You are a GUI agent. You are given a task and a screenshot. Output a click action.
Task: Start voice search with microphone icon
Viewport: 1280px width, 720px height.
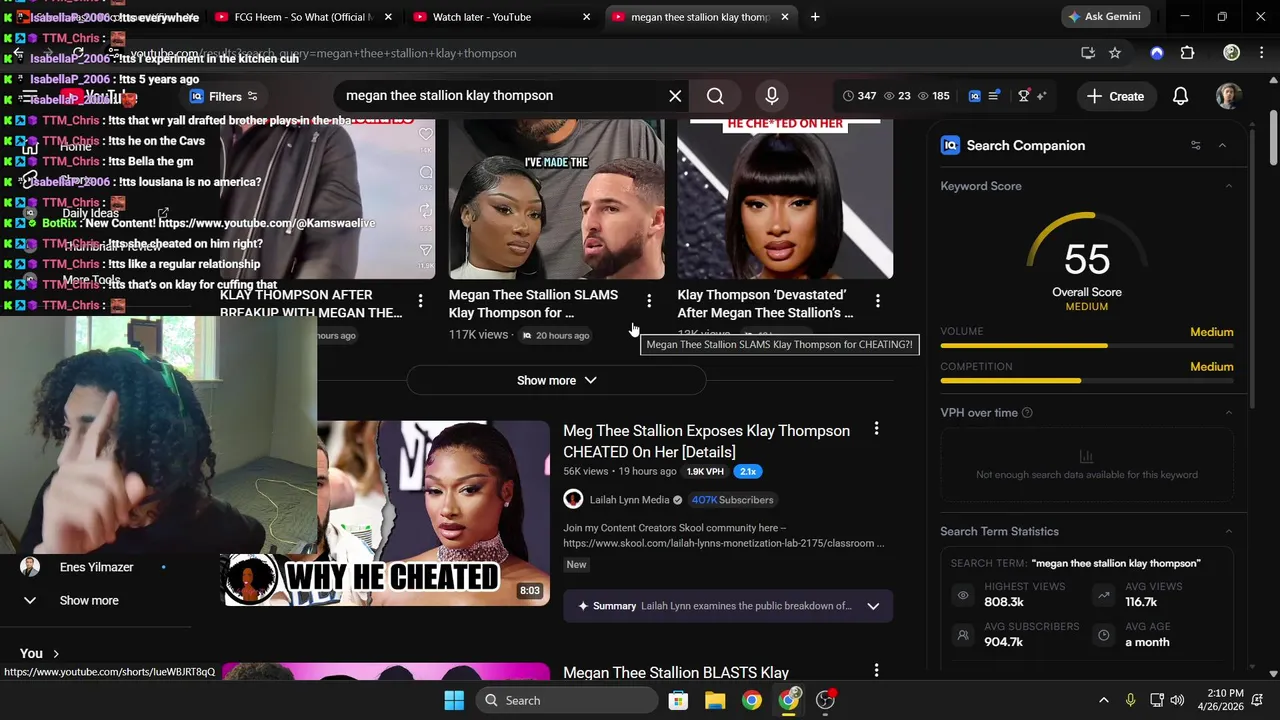pos(771,96)
